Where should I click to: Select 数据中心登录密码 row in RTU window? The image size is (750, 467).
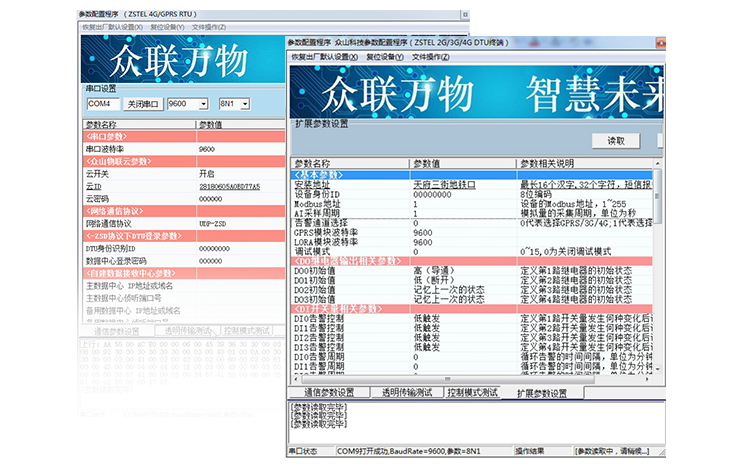[x=184, y=261]
